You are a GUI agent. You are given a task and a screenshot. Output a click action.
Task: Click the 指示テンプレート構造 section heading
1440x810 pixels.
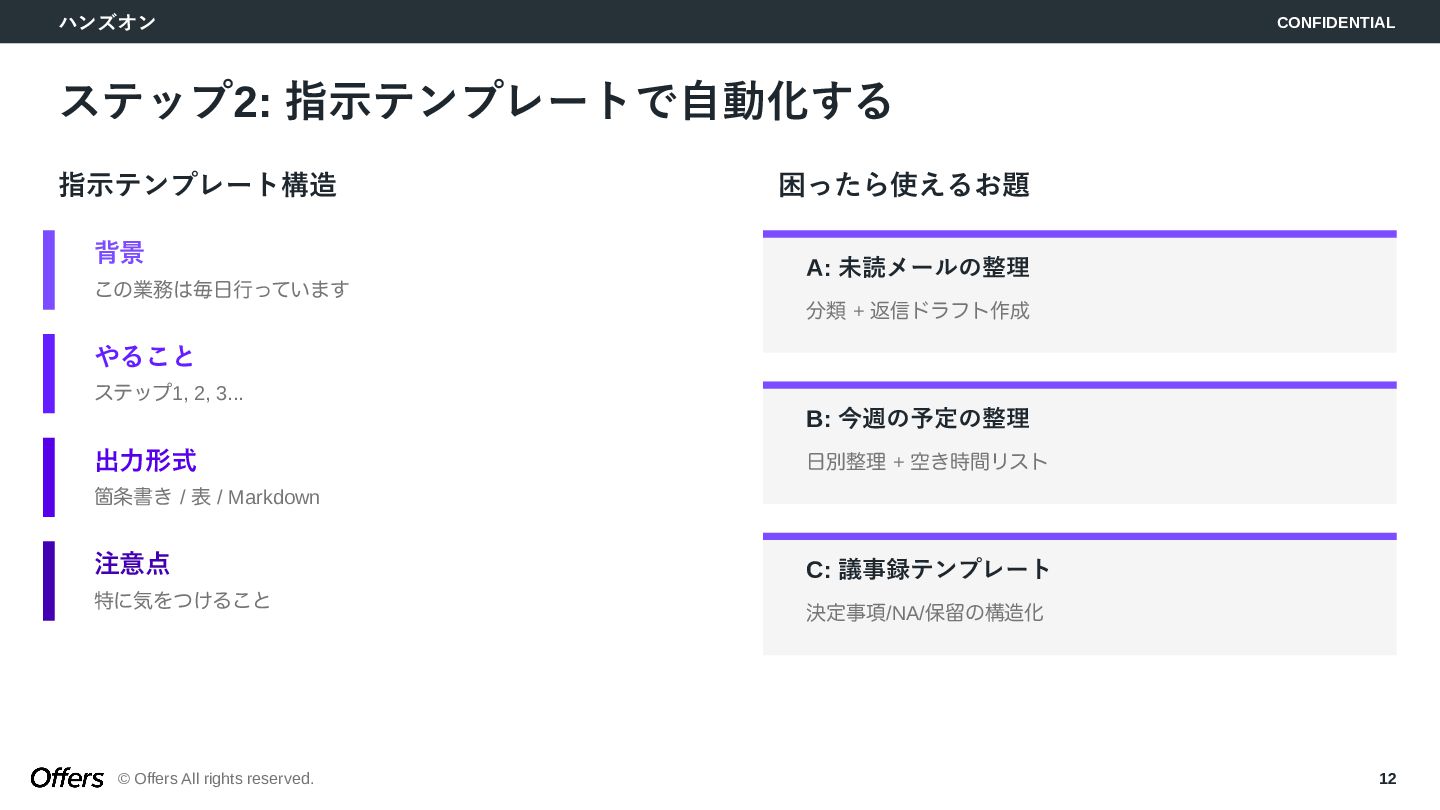(198, 185)
